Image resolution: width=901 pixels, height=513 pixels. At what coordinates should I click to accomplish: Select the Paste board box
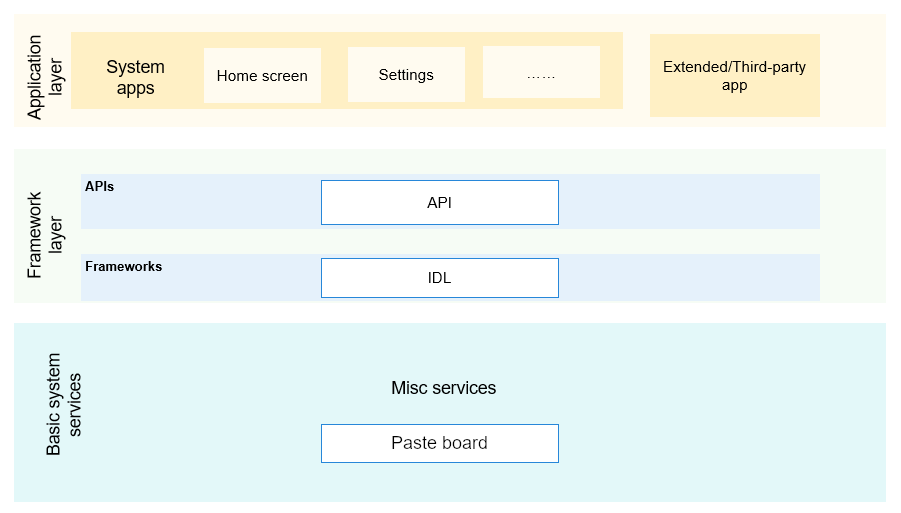(440, 443)
